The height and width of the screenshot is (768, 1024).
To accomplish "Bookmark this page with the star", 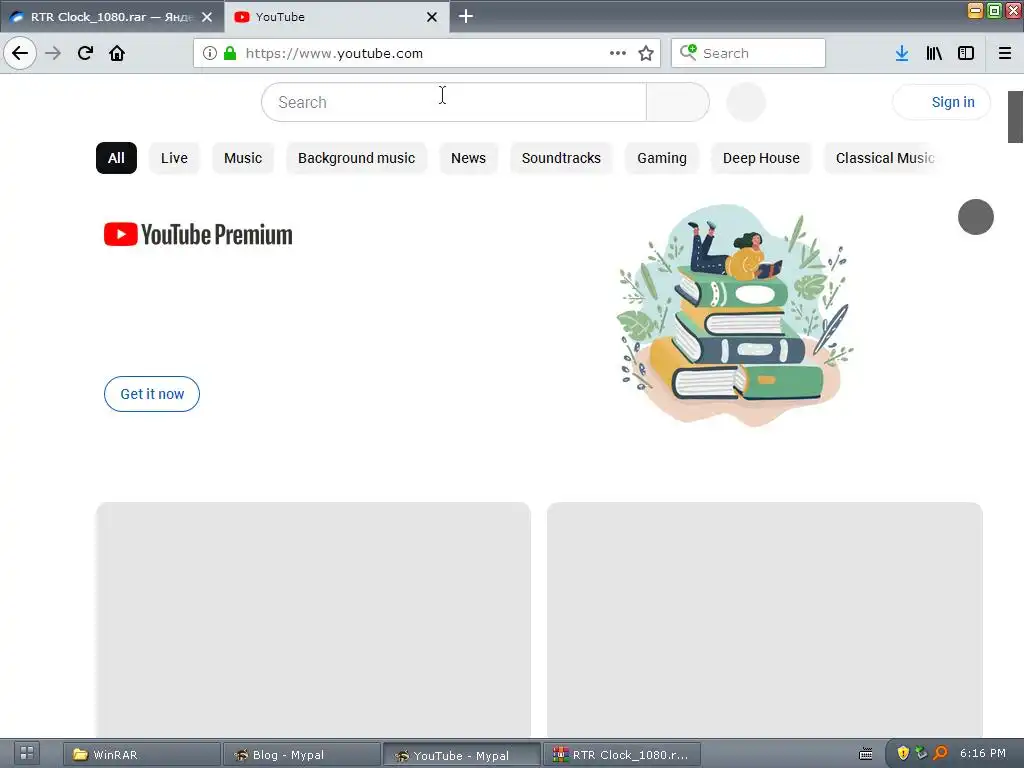I will (x=646, y=53).
